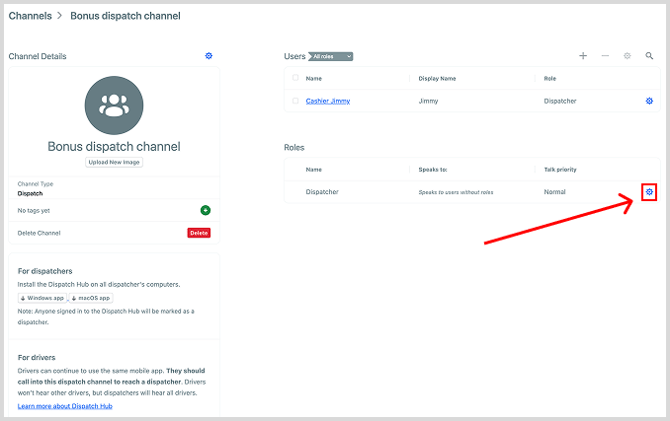This screenshot has height=421, width=670.
Task: Open the All roles filter dropdown
Action: pyautogui.click(x=331, y=56)
